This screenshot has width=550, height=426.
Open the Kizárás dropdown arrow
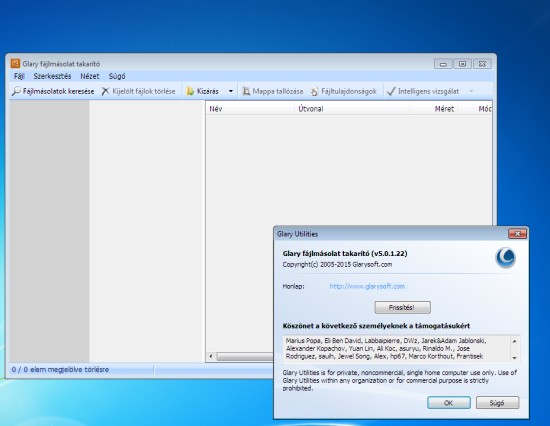[x=231, y=91]
